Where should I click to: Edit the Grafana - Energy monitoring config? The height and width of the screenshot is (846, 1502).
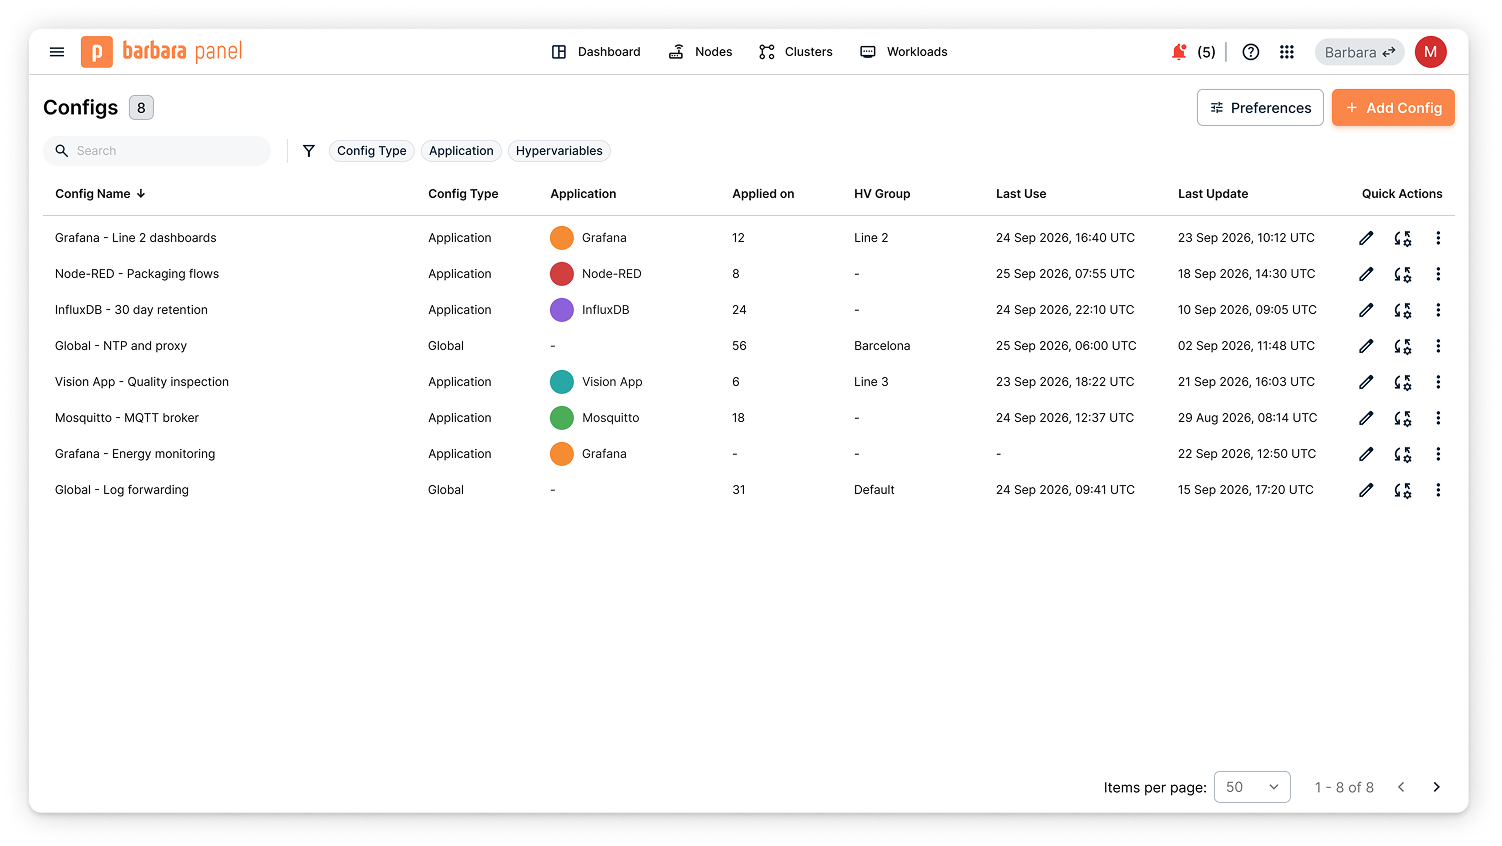pos(1366,454)
